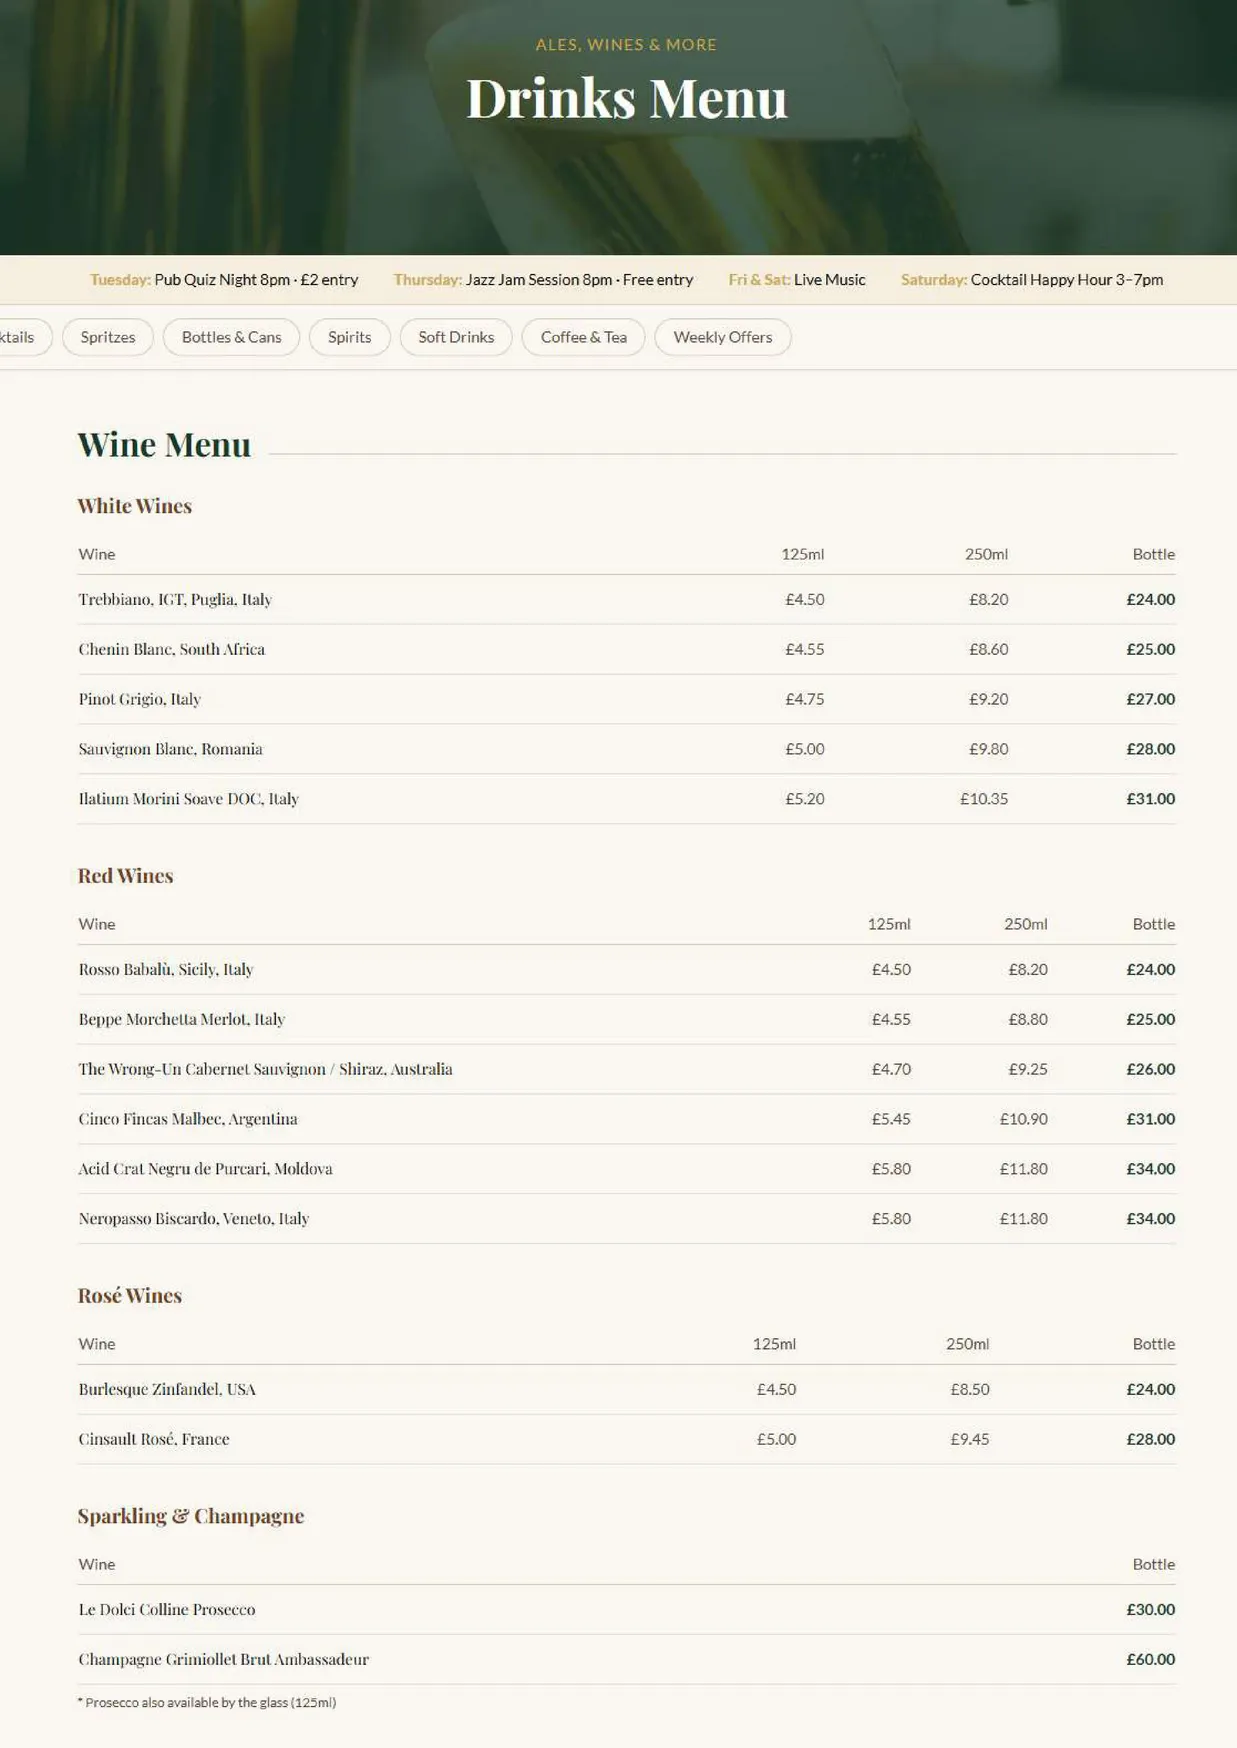Select Burlesque Zinfandel, USA wine name
This screenshot has height=1748, width=1237.
tap(167, 1390)
